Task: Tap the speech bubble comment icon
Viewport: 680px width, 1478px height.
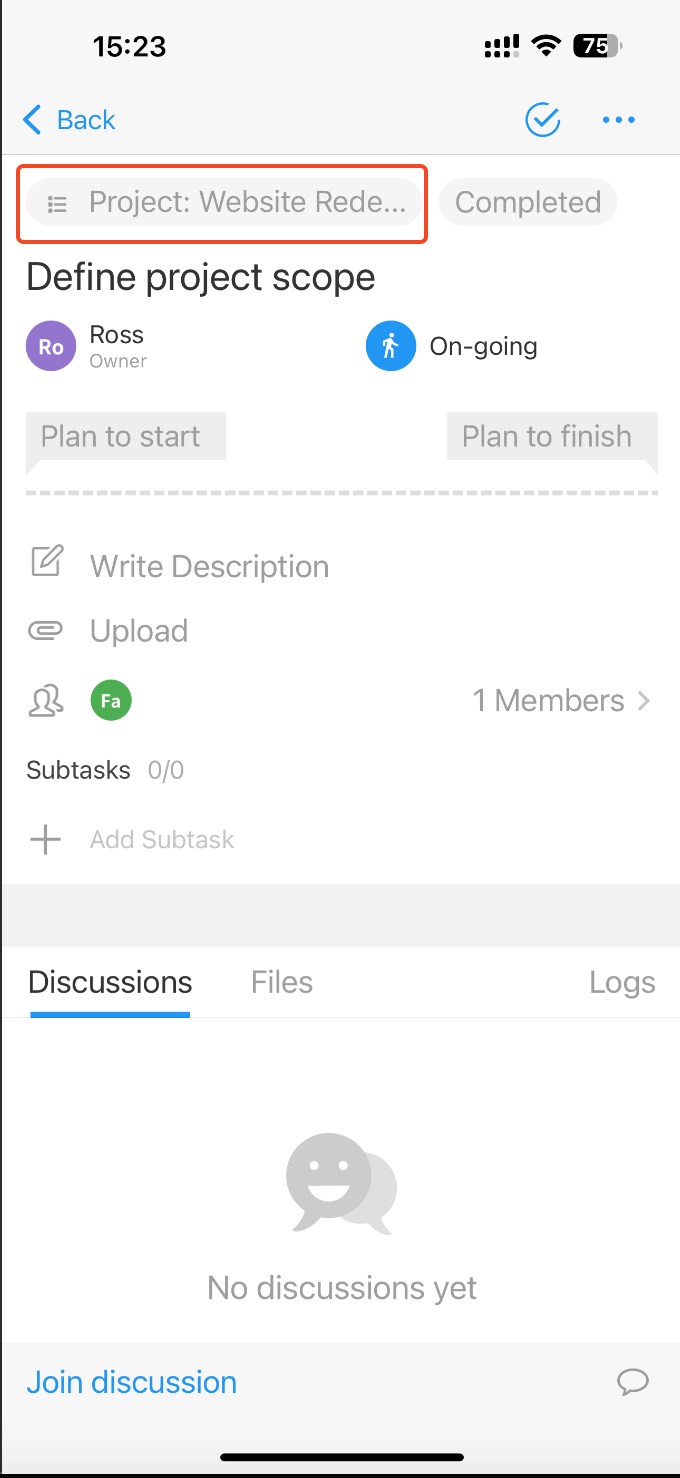Action: click(632, 1382)
